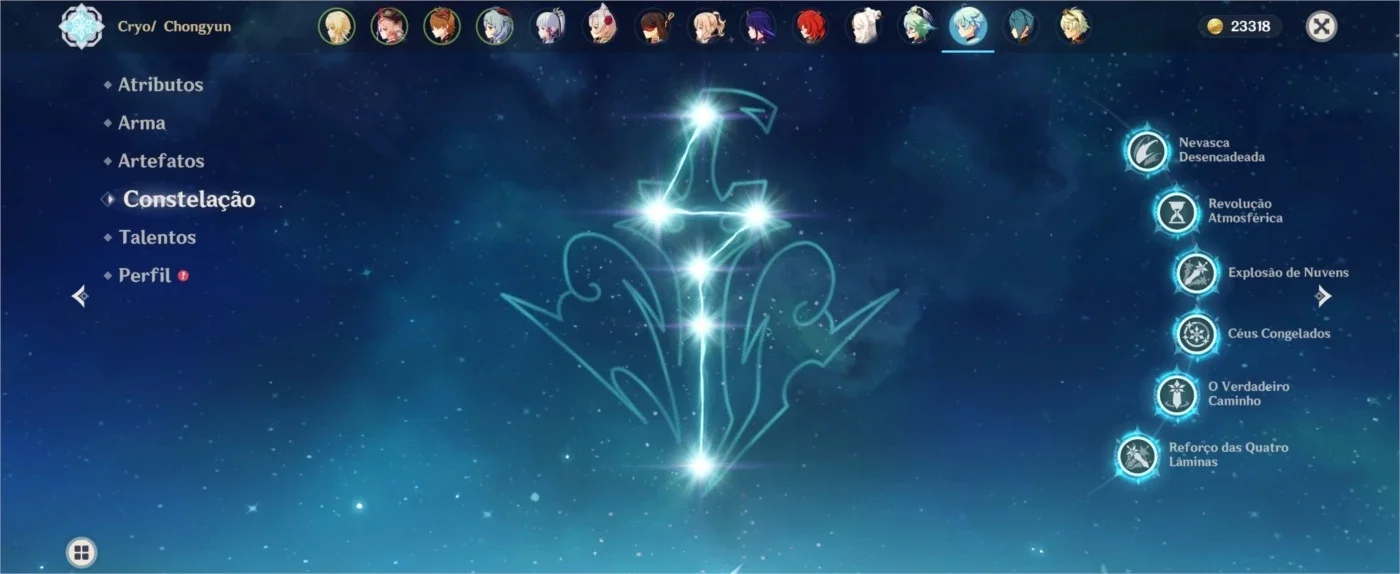Select Ganyu's blue-haired red-horned portrait
This screenshot has height=574, width=1400.
point(494,26)
